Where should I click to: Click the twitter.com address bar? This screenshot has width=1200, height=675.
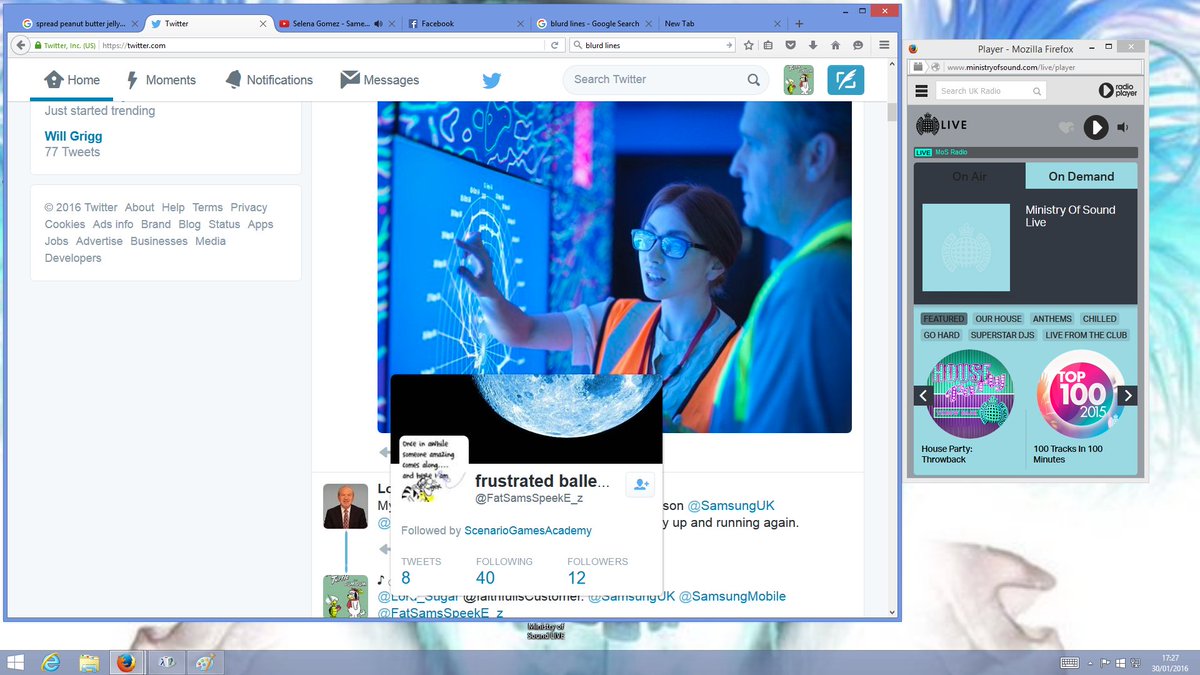[x=320, y=45]
